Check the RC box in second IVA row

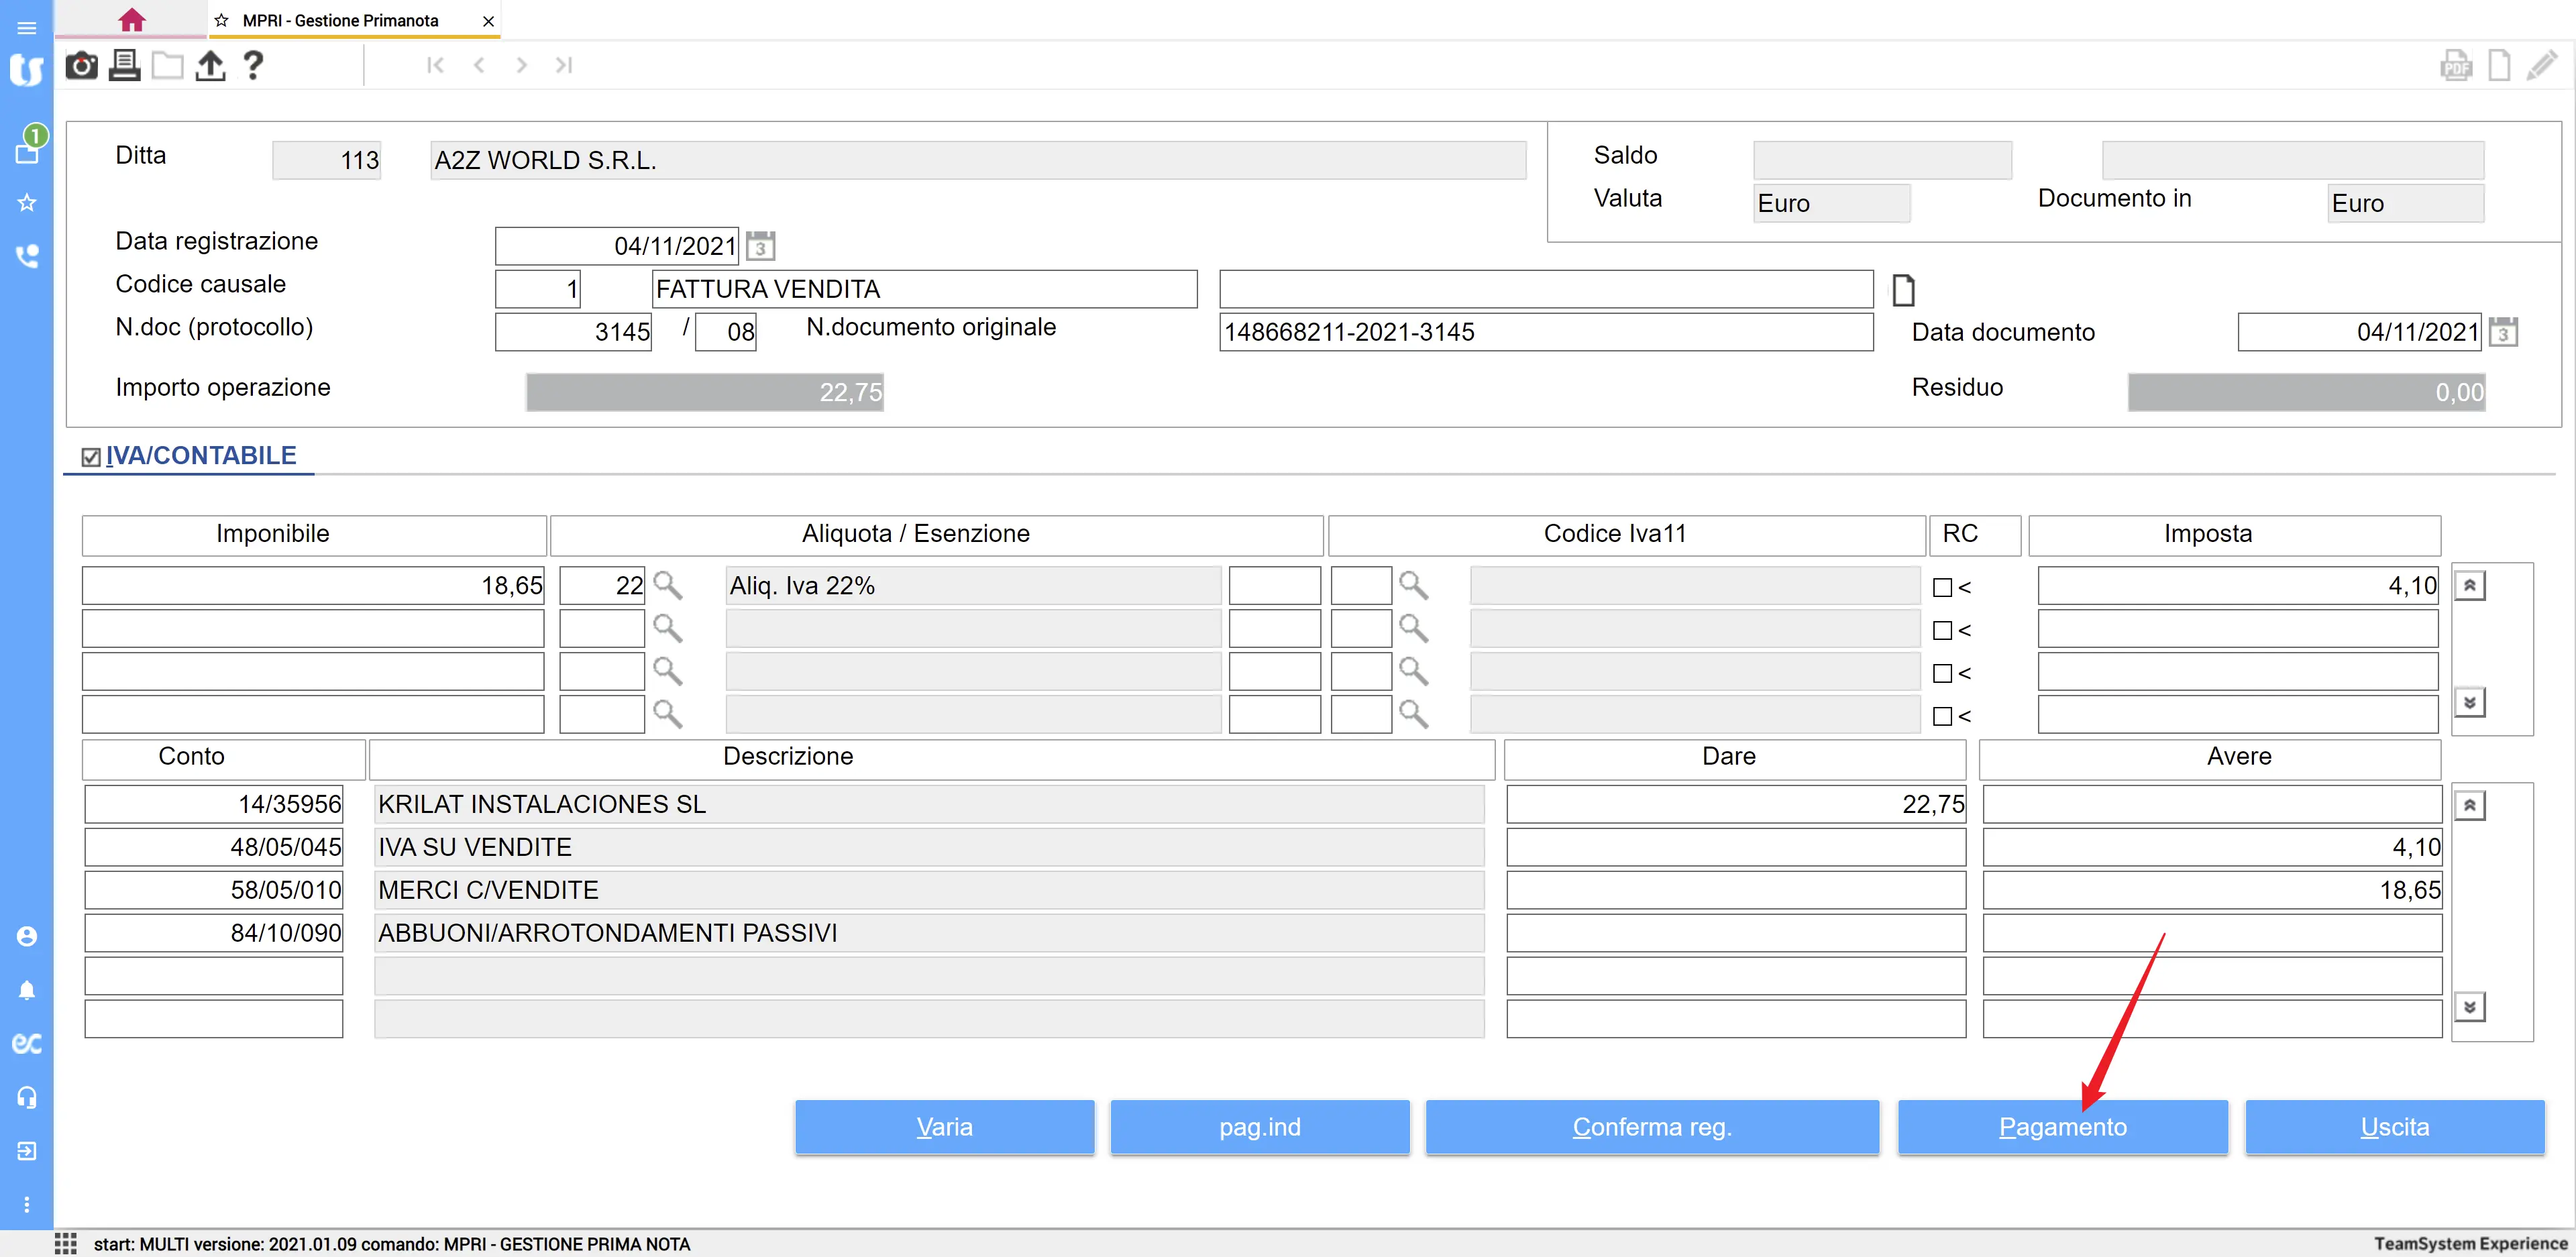(1942, 631)
